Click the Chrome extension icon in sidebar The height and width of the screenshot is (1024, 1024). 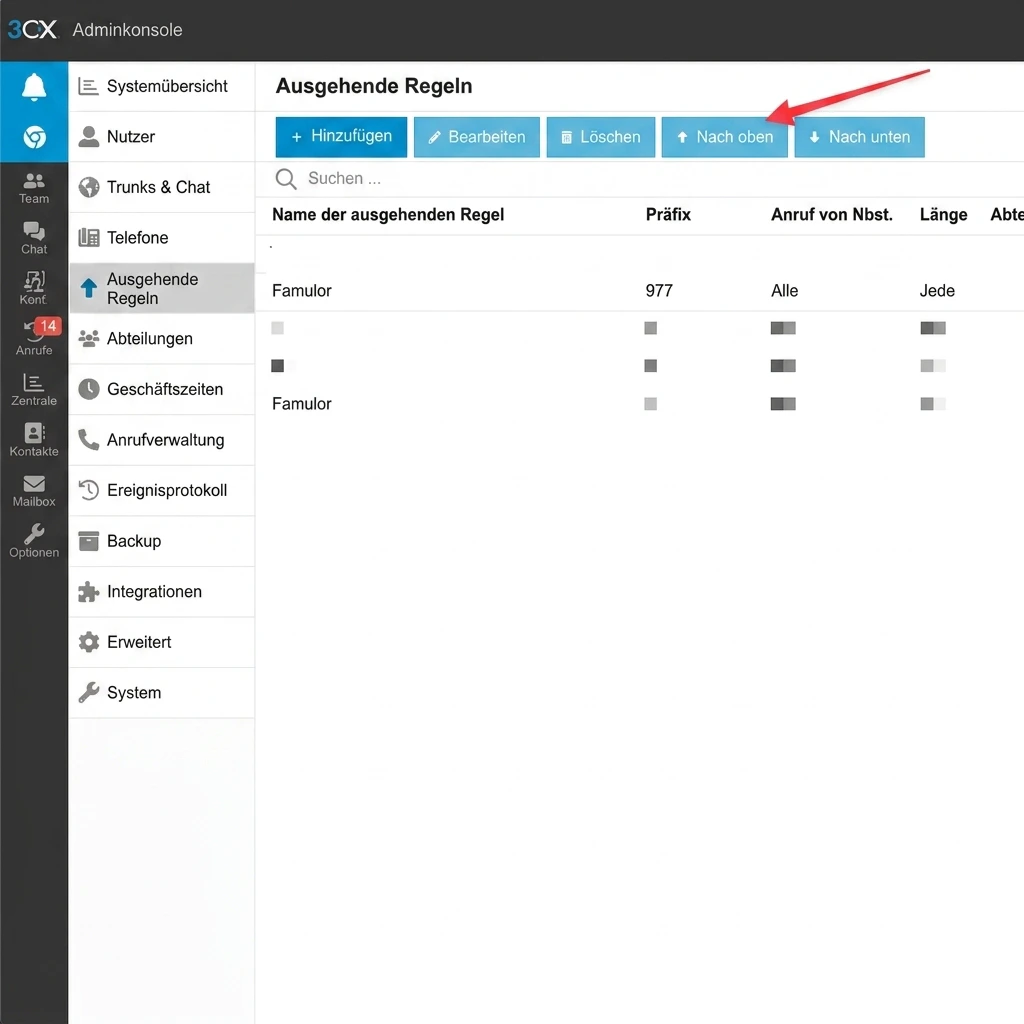click(x=34, y=137)
